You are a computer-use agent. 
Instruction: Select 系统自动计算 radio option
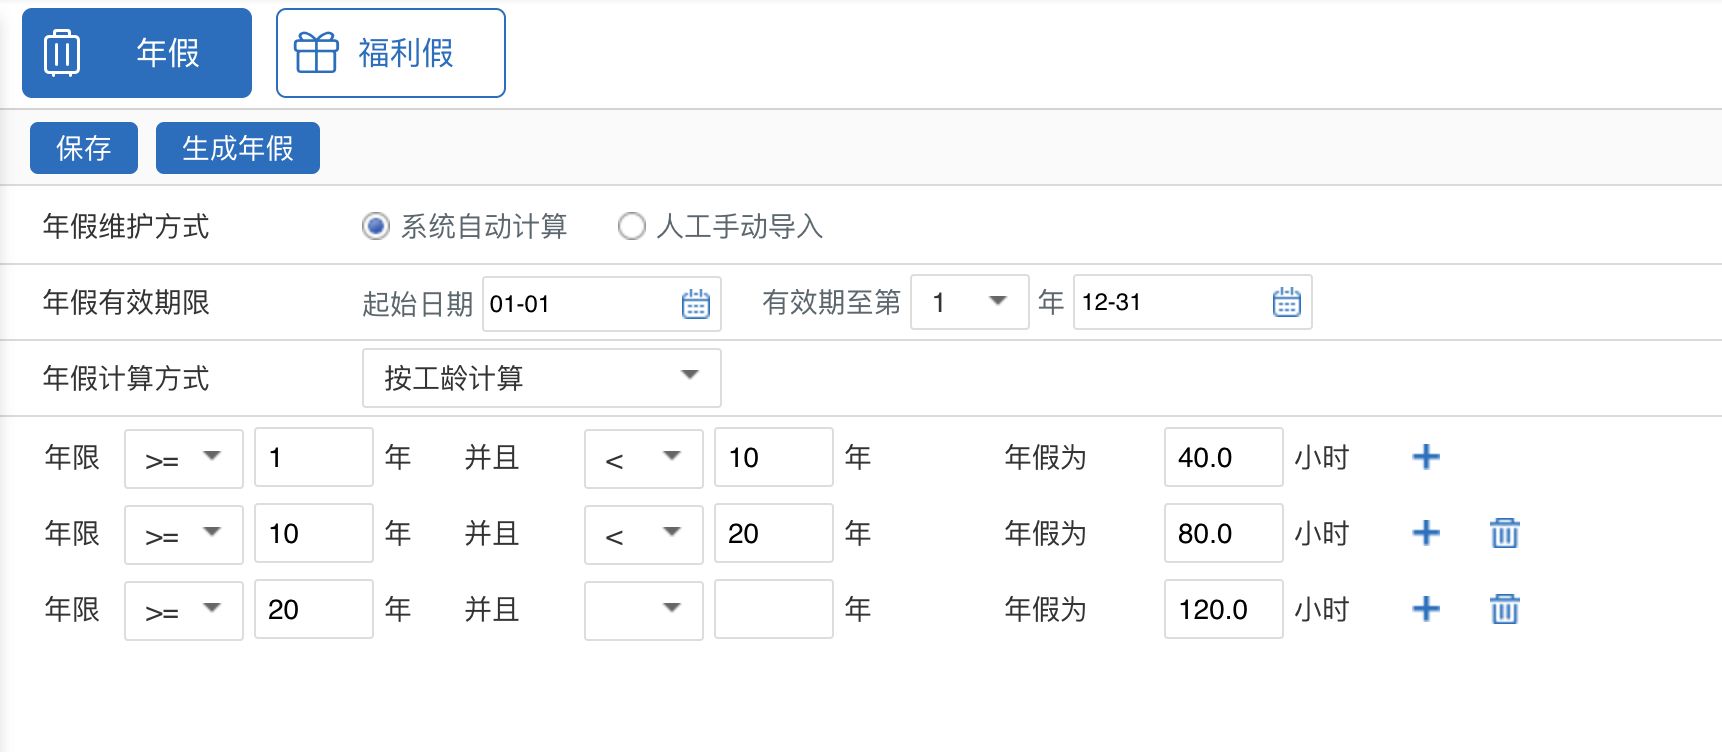[376, 227]
